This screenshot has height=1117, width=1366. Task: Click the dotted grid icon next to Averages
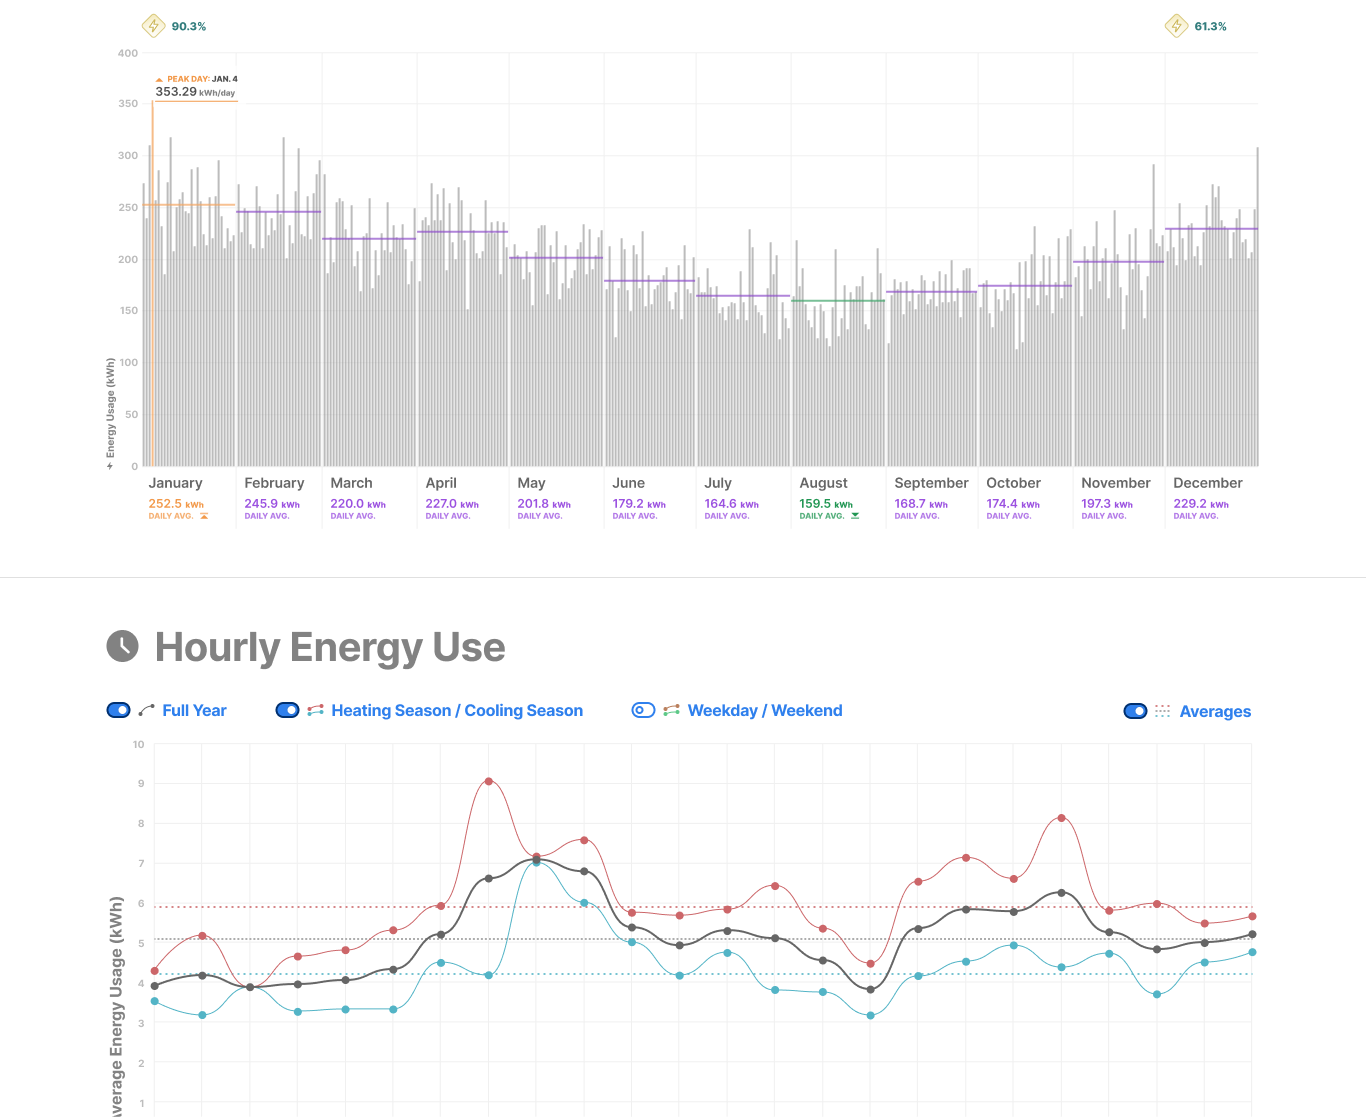click(1160, 711)
